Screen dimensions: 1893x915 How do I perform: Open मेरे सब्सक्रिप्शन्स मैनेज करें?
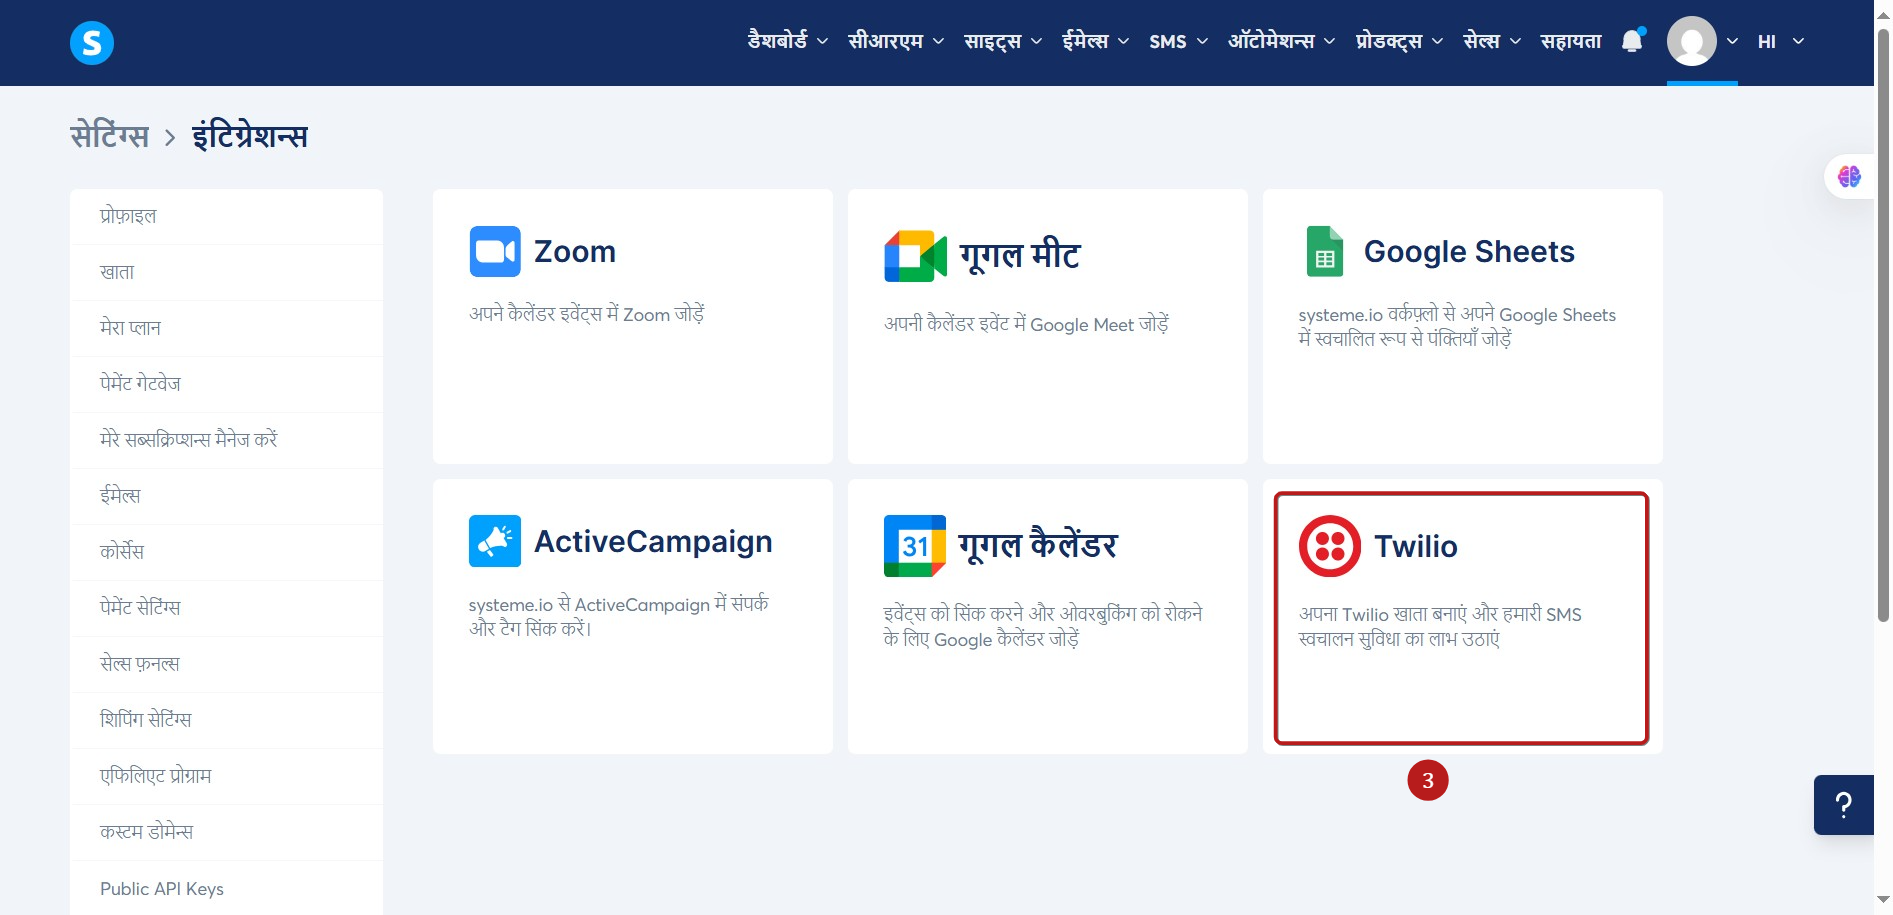click(227, 440)
